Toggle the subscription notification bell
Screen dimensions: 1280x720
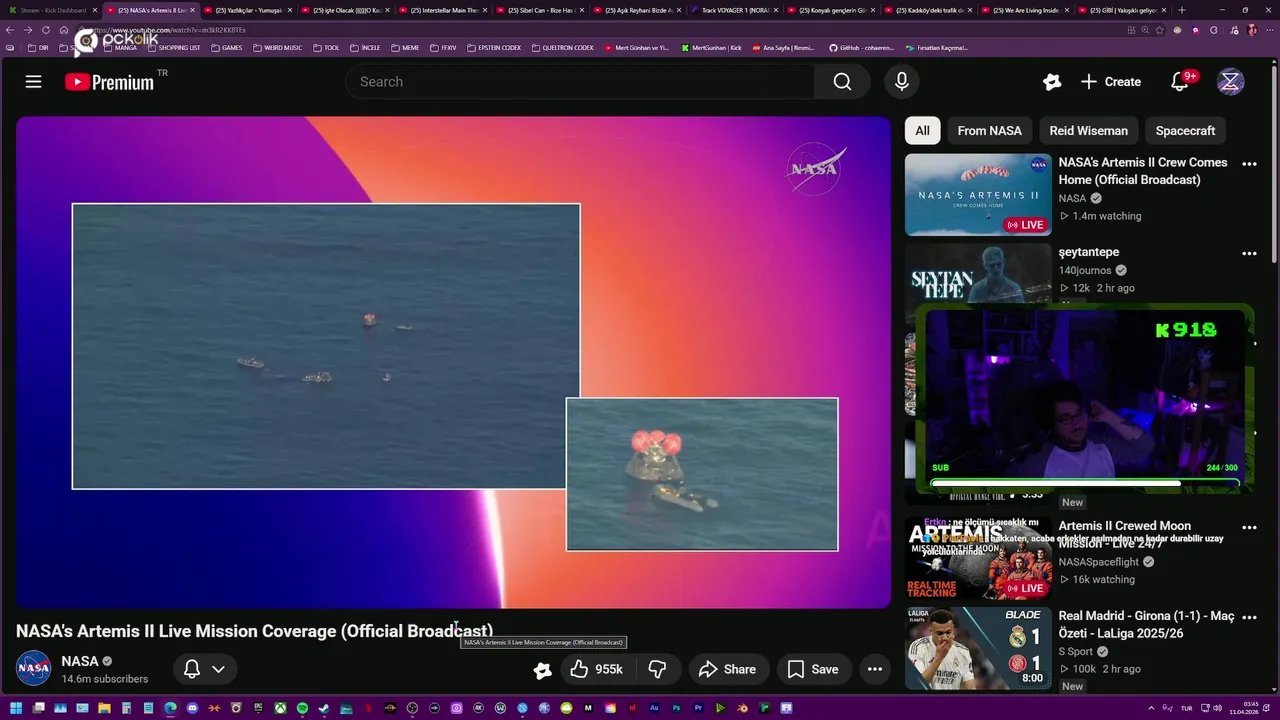tap(192, 669)
